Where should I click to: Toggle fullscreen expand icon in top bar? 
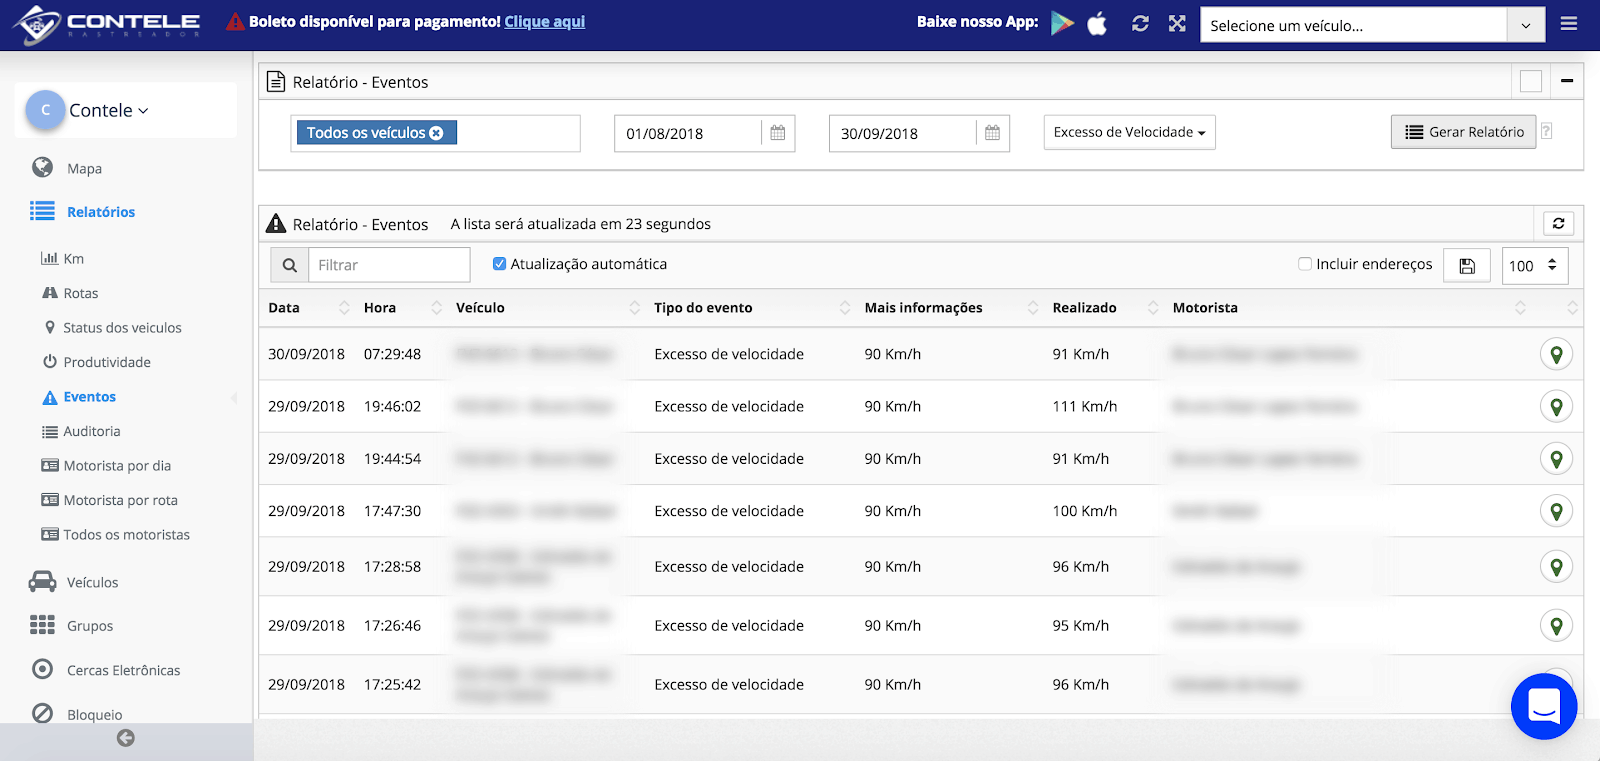pyautogui.click(x=1177, y=23)
